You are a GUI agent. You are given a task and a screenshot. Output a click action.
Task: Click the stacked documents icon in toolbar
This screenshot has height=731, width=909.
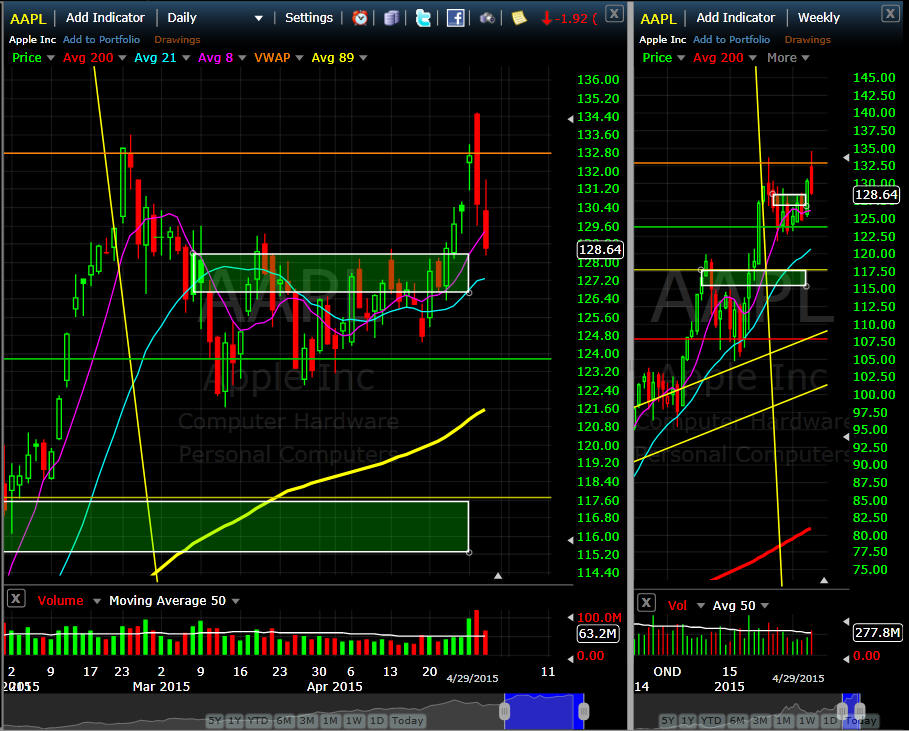click(x=392, y=18)
